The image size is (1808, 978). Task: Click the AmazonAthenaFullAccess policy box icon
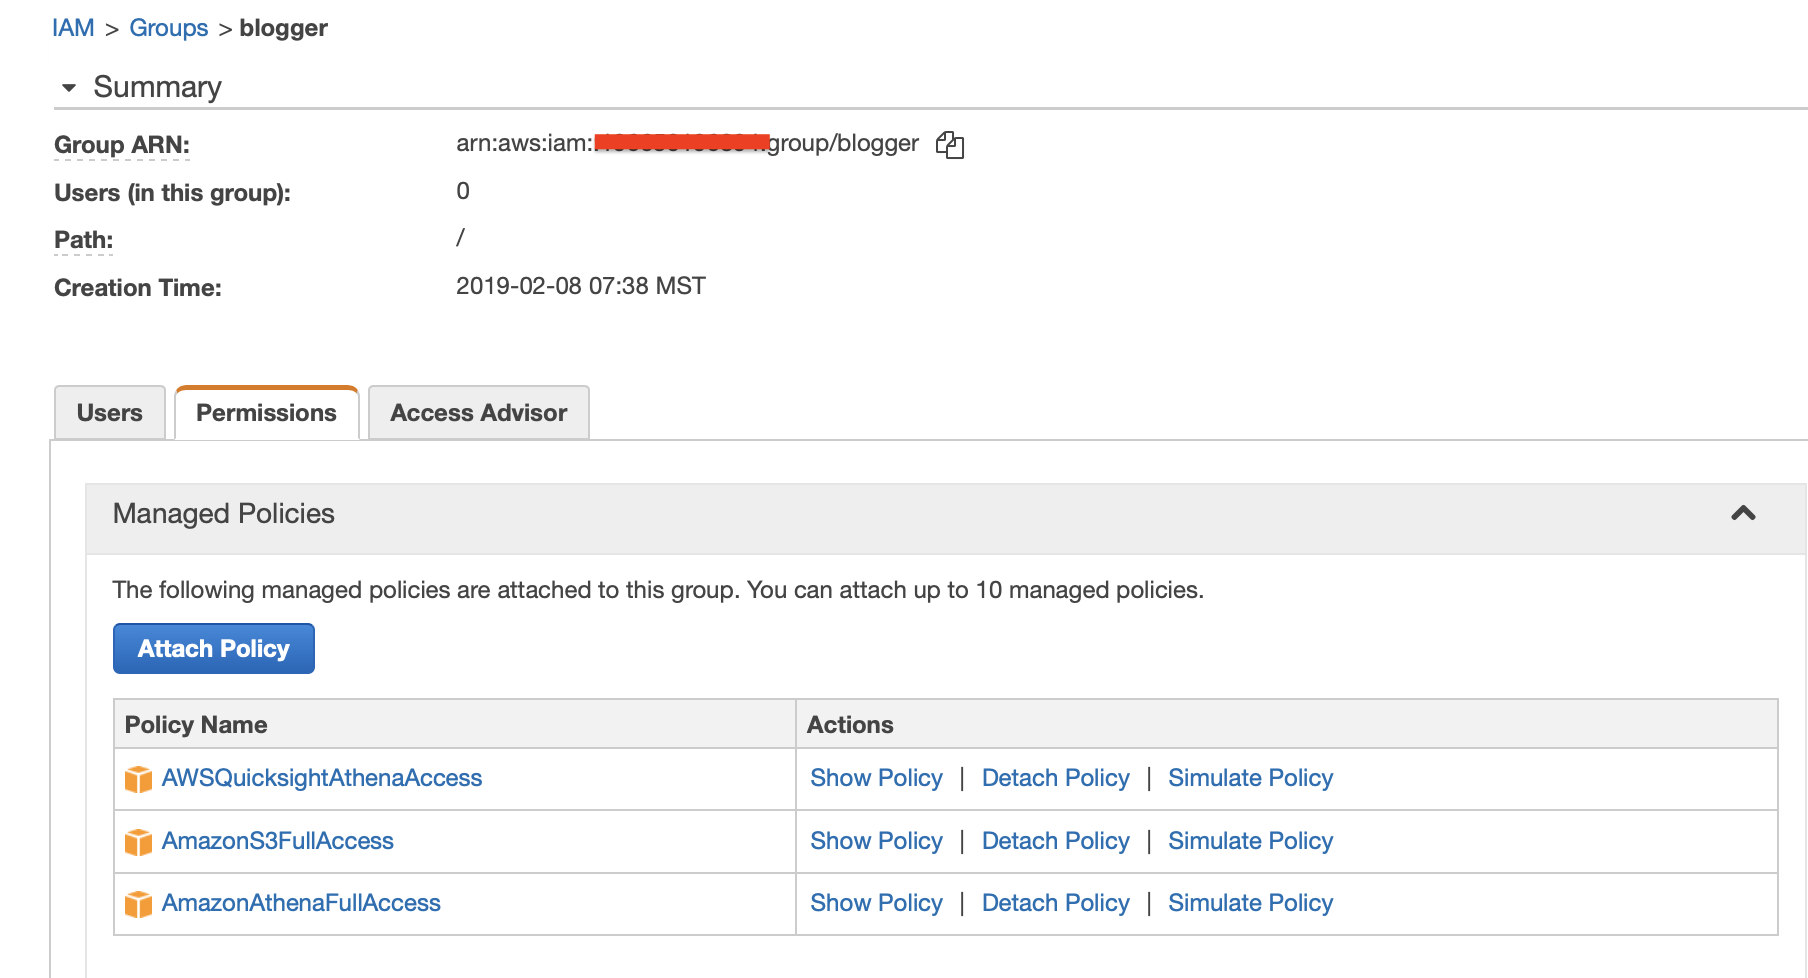tap(138, 904)
